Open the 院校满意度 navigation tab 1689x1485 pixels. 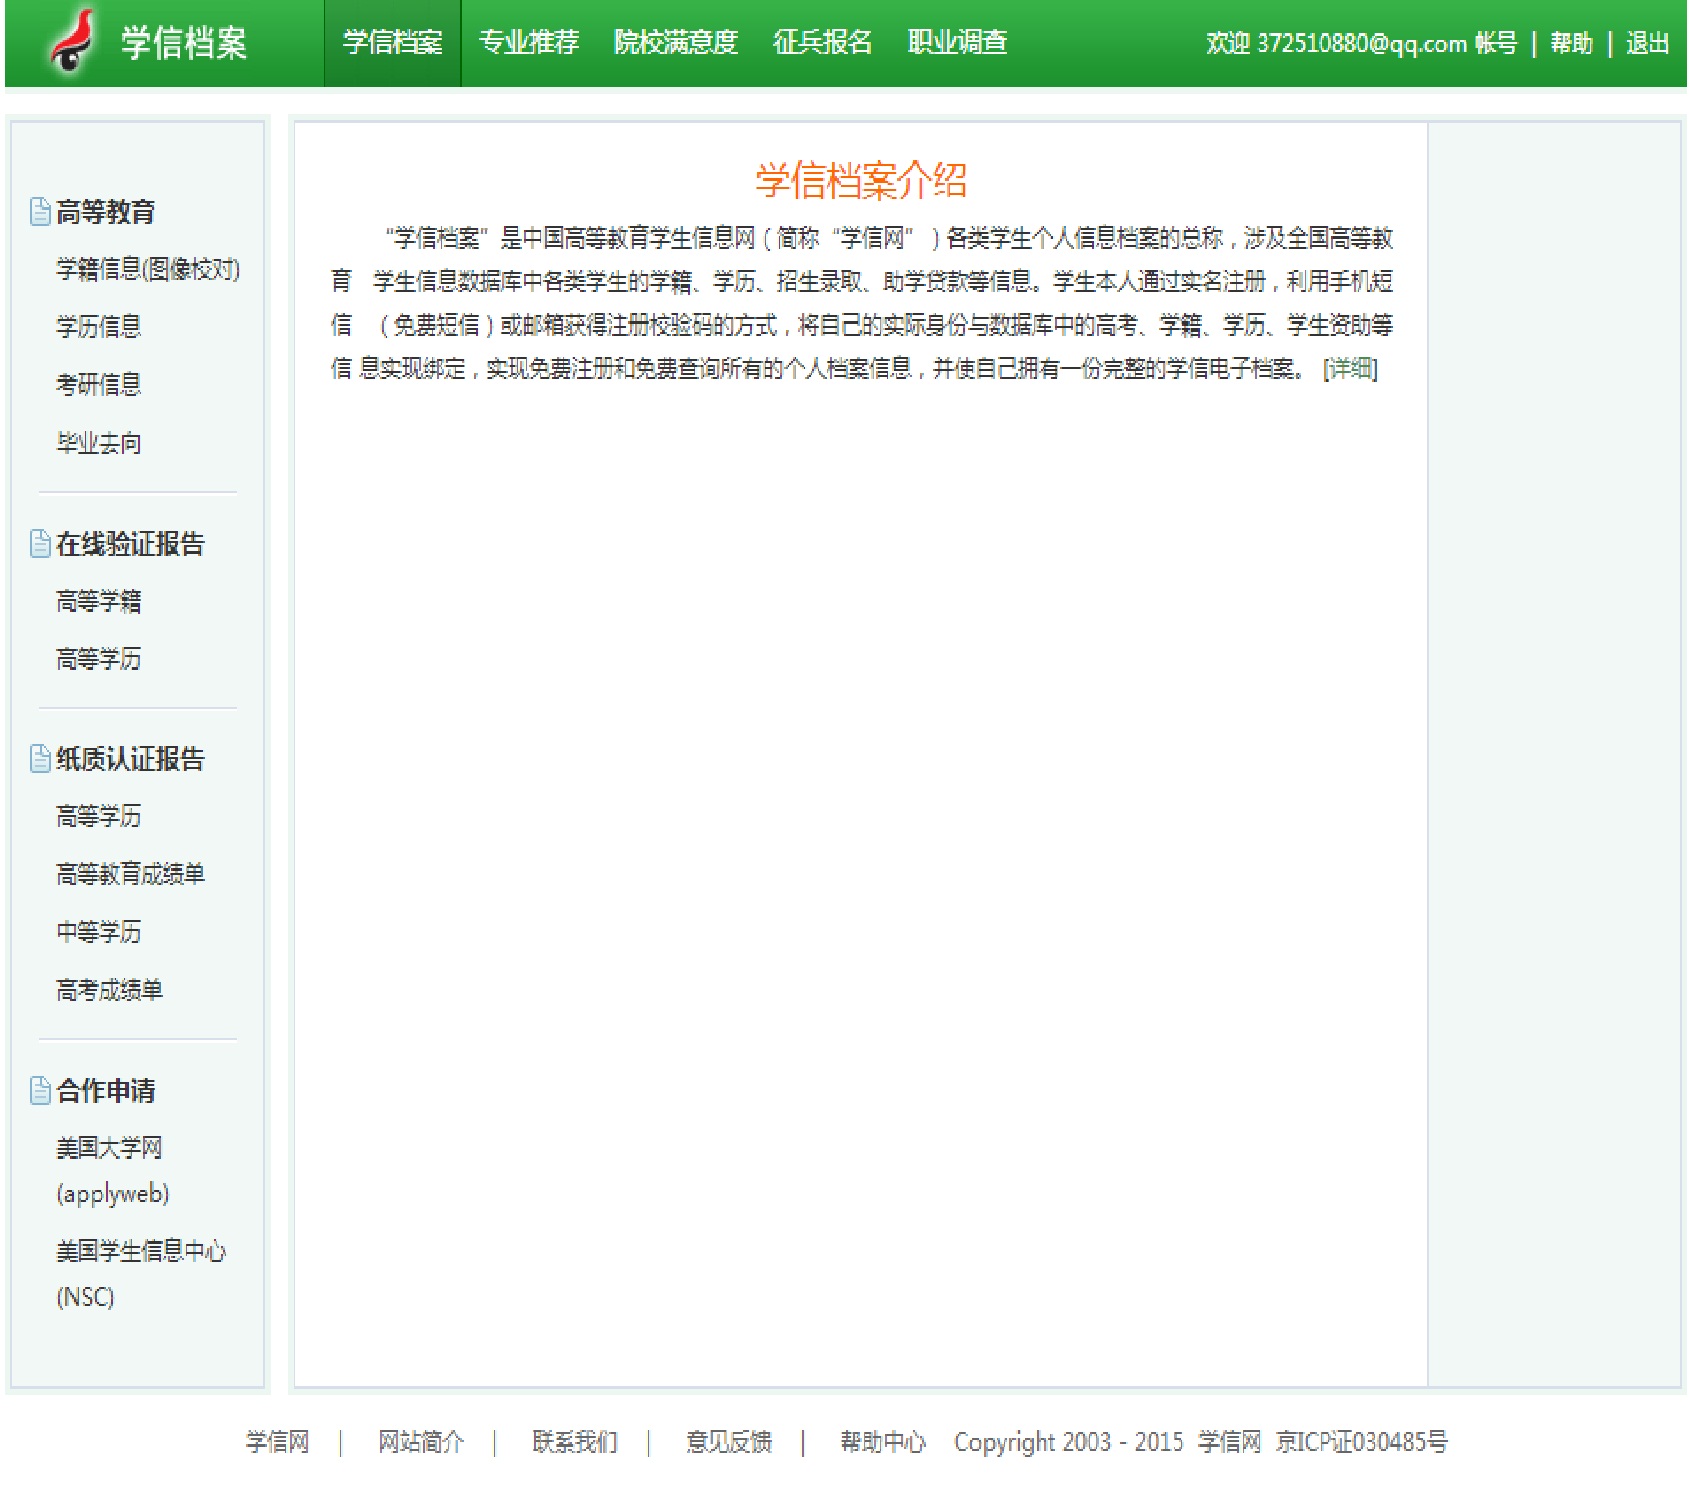point(676,43)
